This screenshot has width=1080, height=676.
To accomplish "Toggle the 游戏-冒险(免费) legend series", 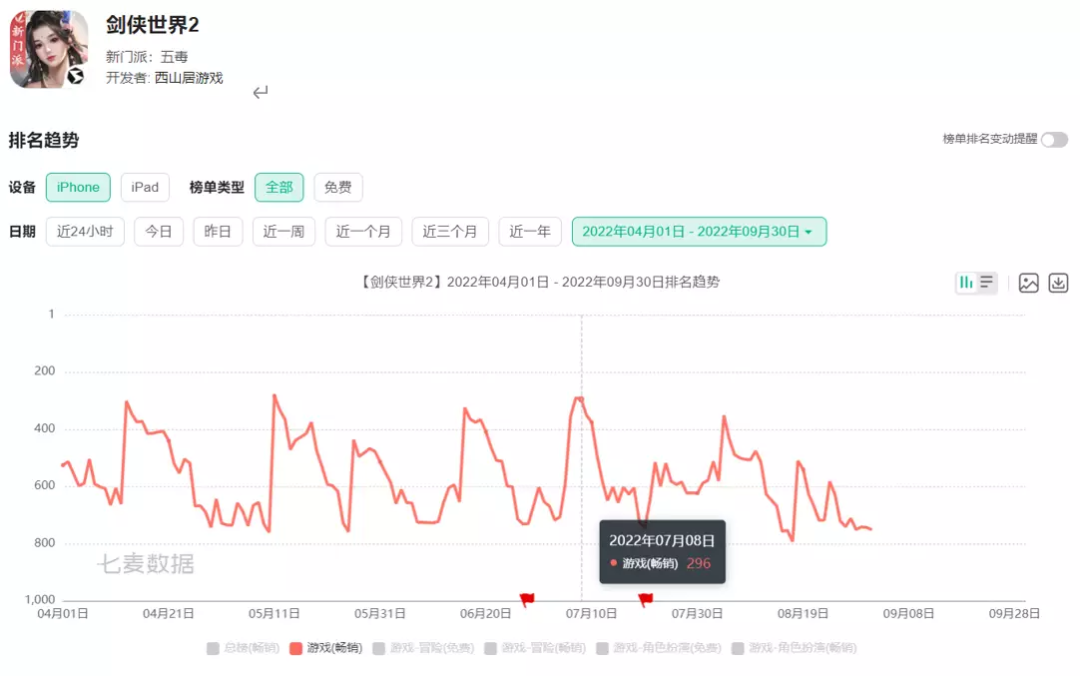I will point(424,648).
